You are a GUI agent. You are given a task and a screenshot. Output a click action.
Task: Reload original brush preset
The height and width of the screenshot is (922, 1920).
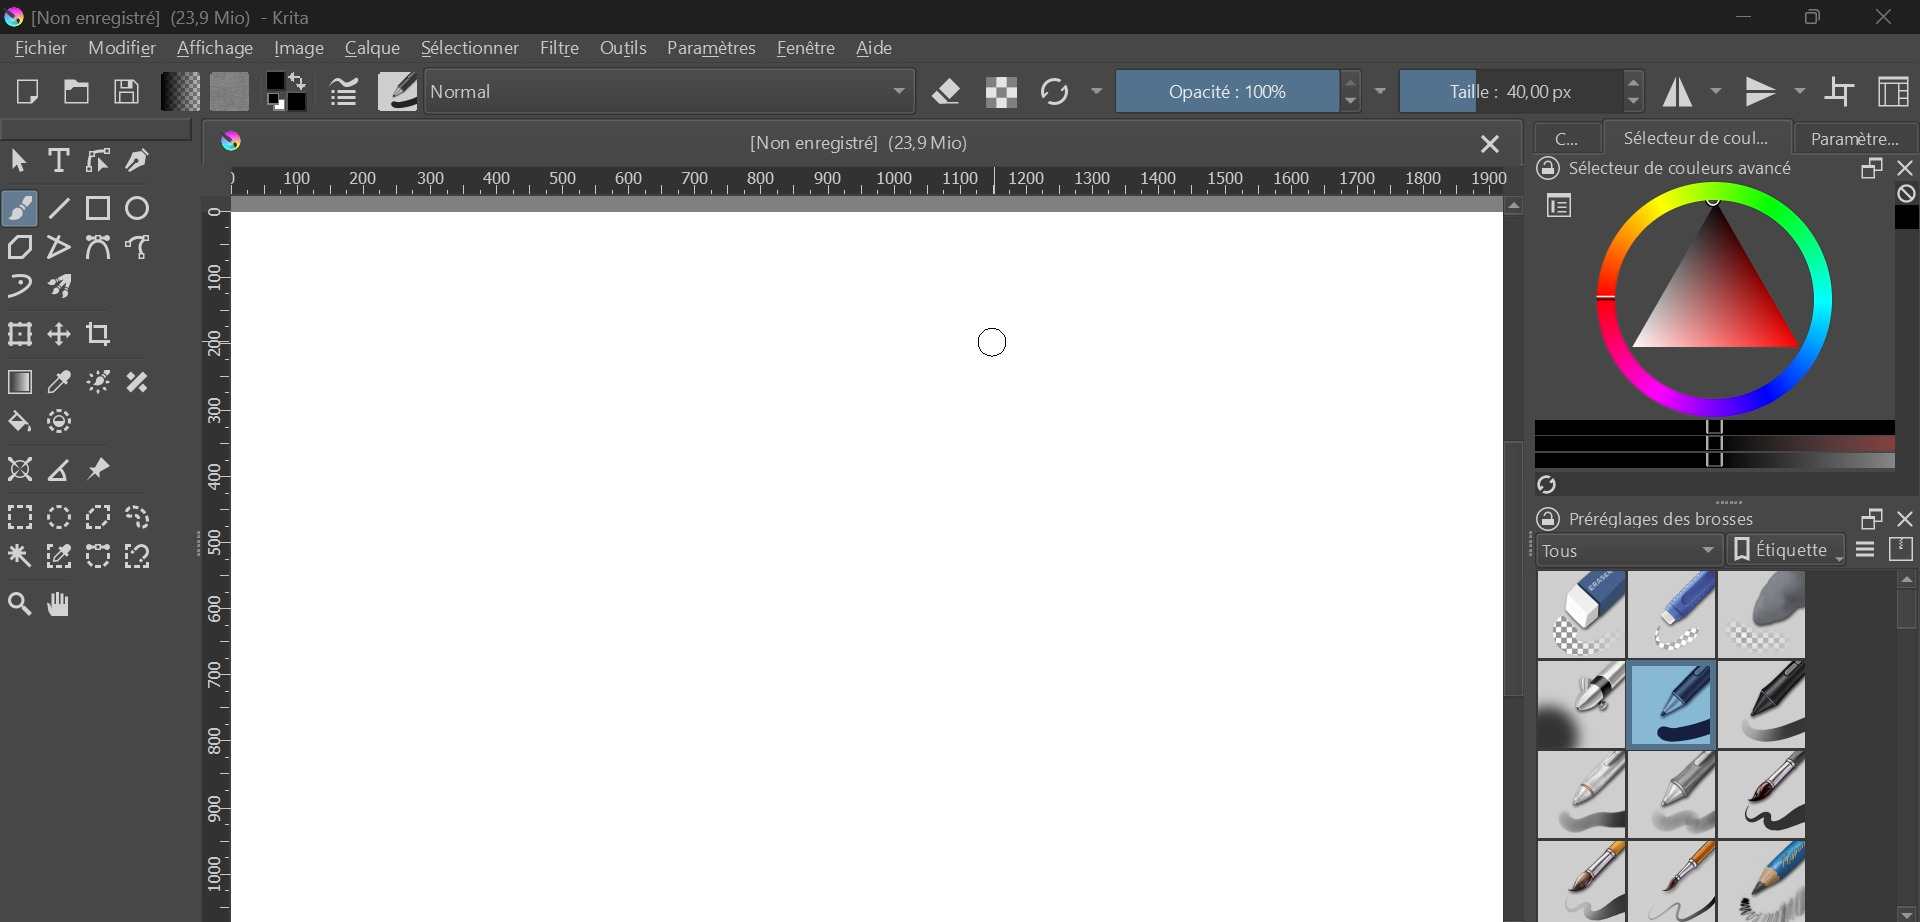pos(1054,92)
